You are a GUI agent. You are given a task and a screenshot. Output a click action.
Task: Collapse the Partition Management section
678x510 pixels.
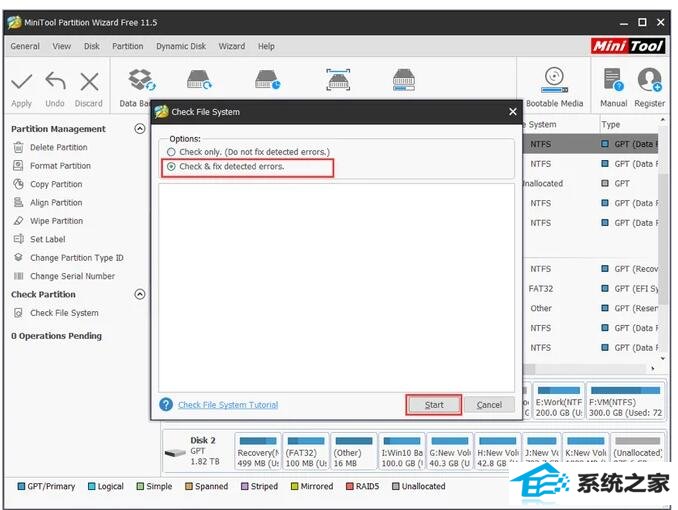(x=140, y=128)
